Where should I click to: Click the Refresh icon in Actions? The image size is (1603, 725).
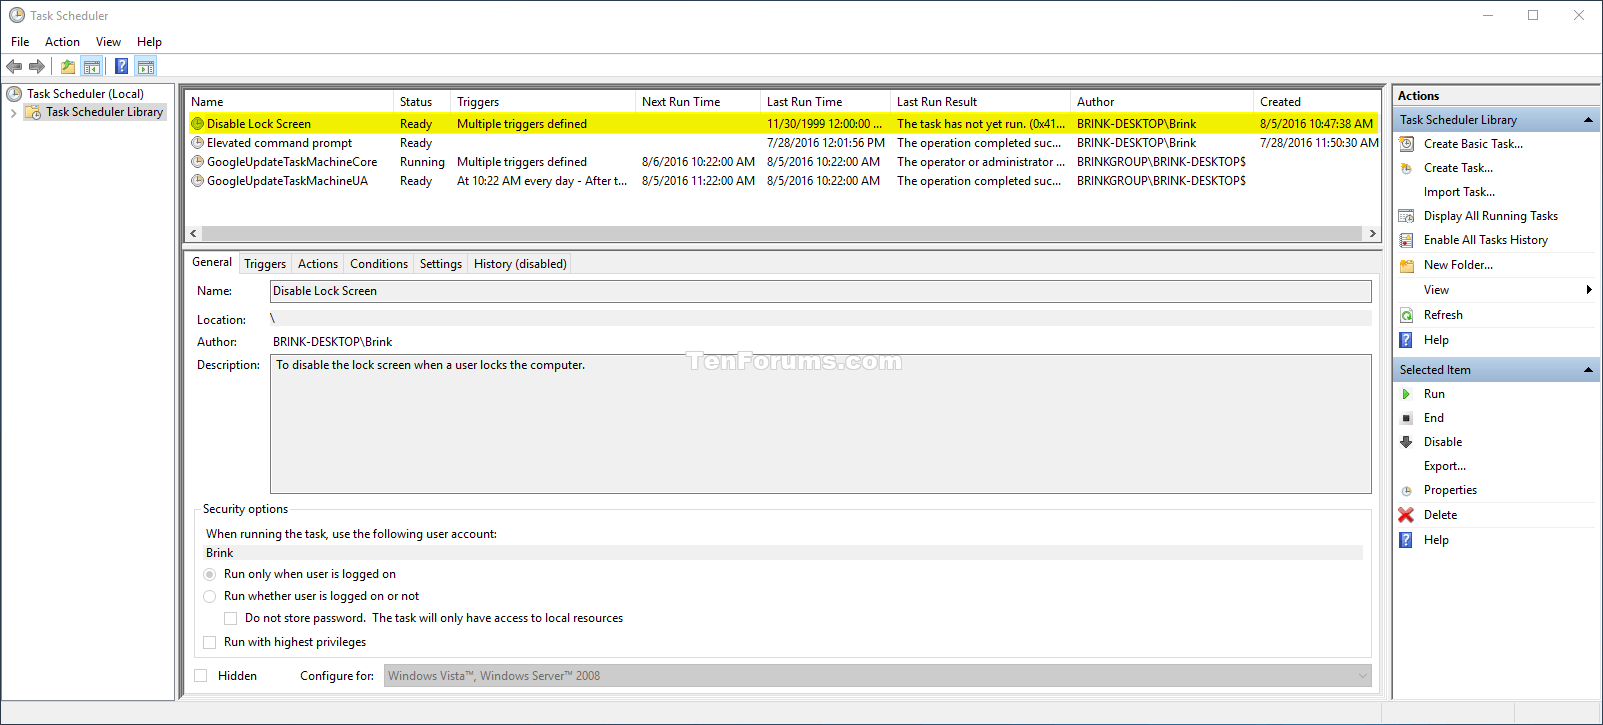click(1406, 315)
